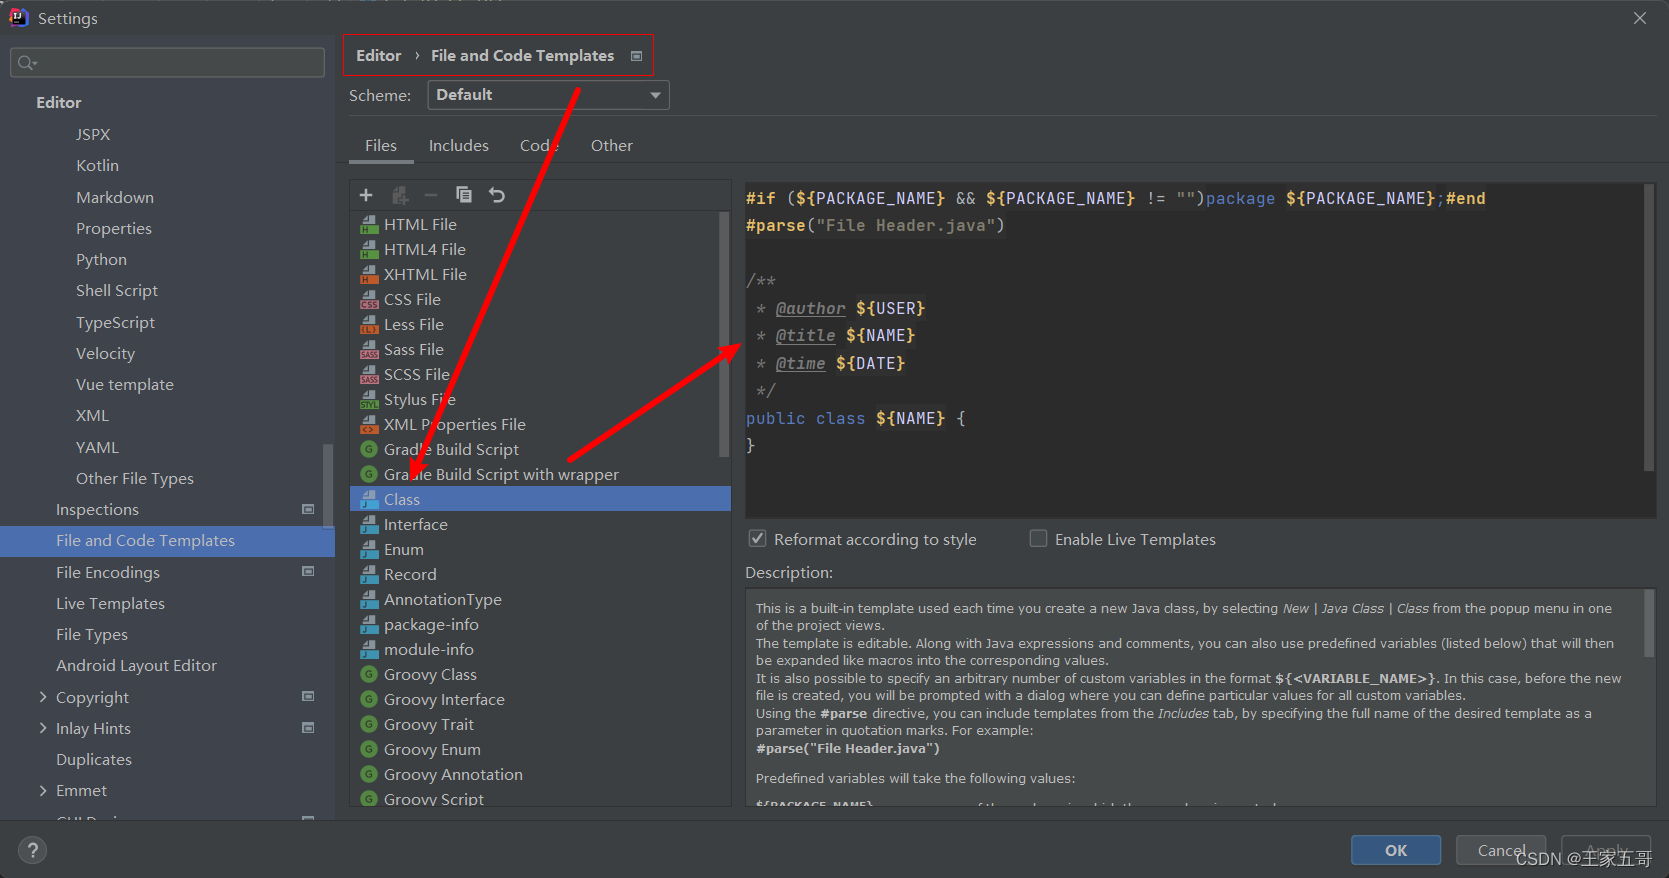Select the Enum template

point(540,549)
